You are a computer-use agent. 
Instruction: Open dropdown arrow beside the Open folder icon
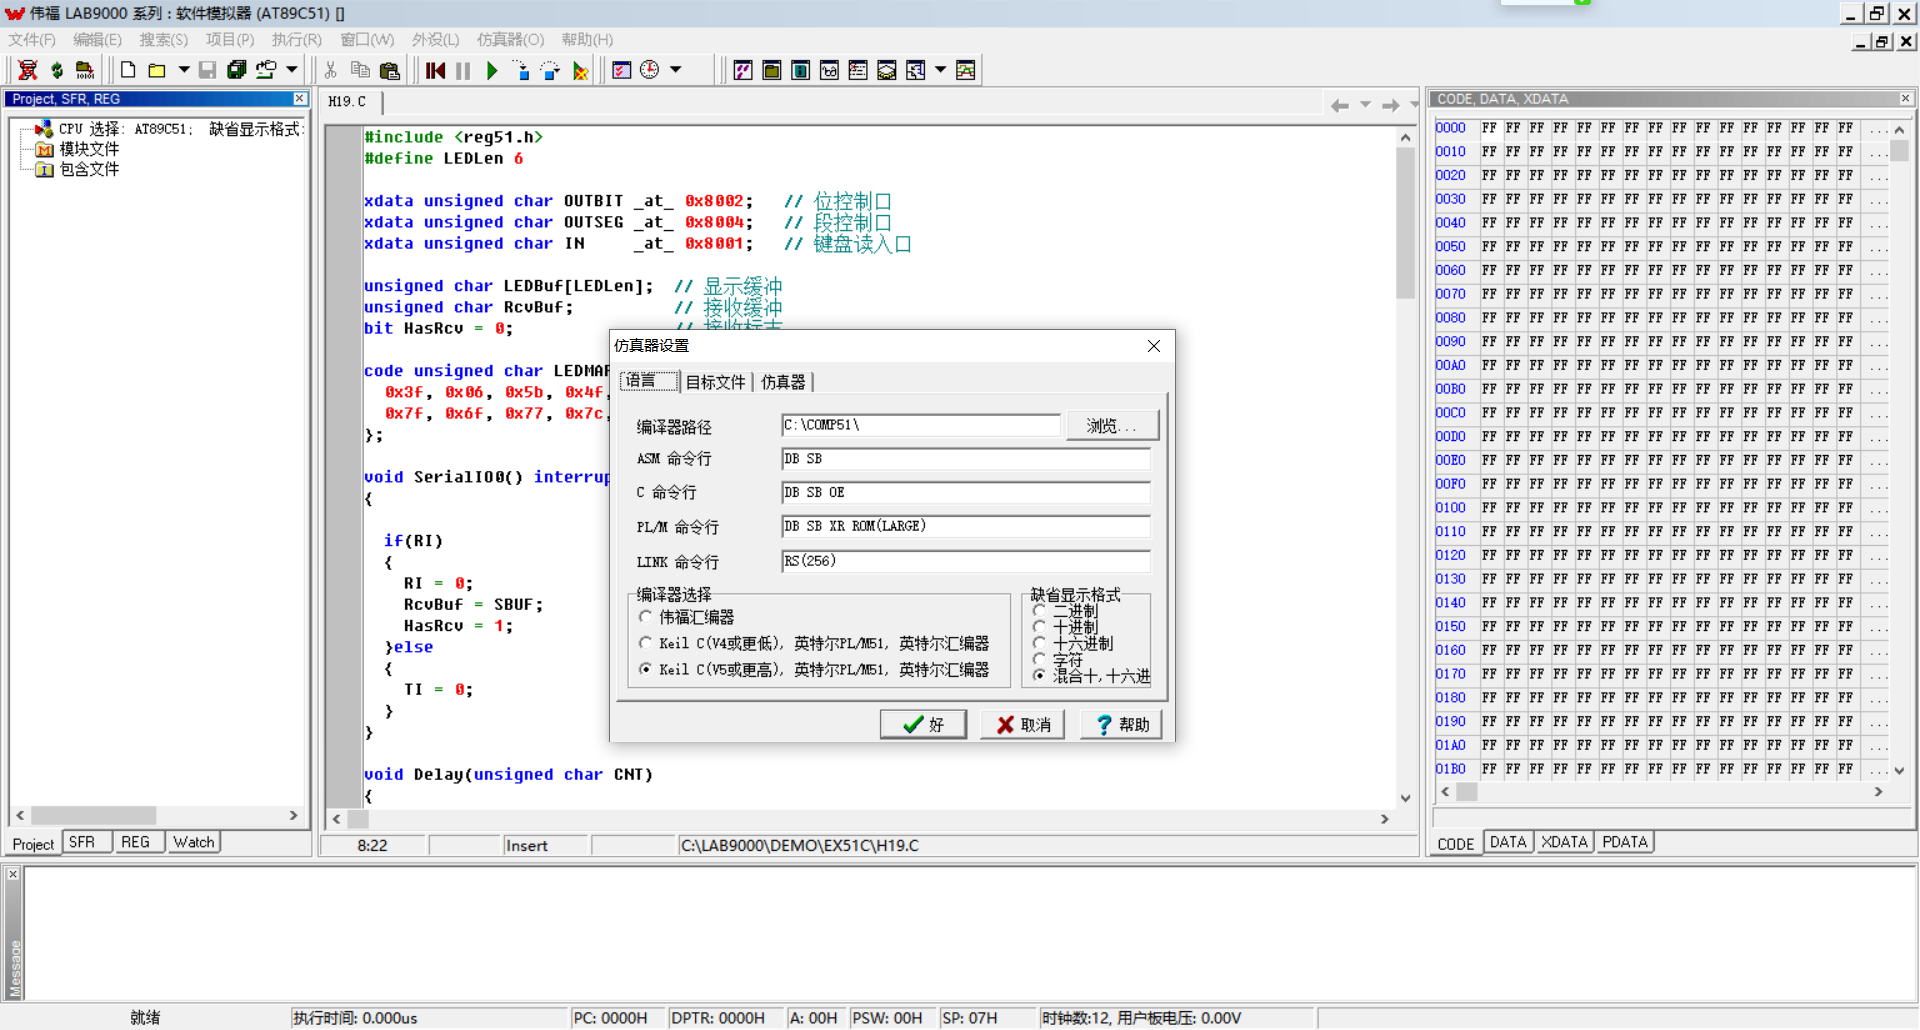click(x=184, y=70)
